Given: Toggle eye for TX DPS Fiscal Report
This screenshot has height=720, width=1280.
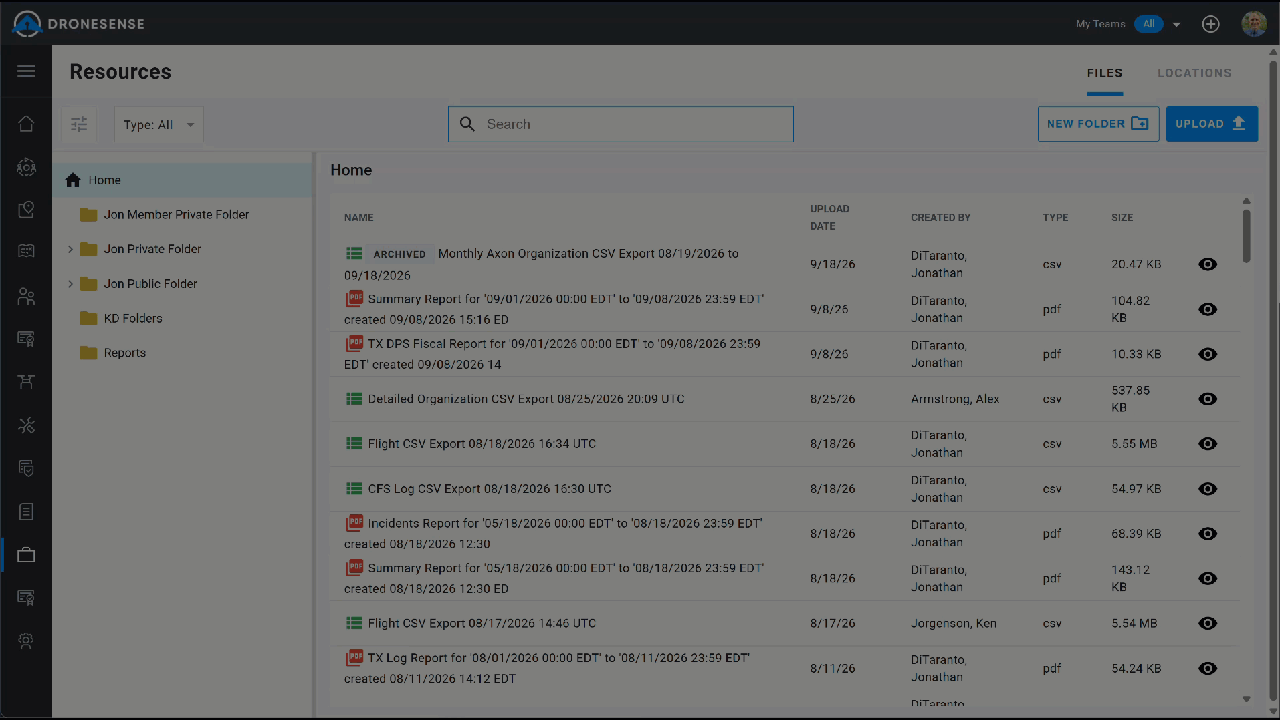Looking at the screenshot, I should point(1208,354).
